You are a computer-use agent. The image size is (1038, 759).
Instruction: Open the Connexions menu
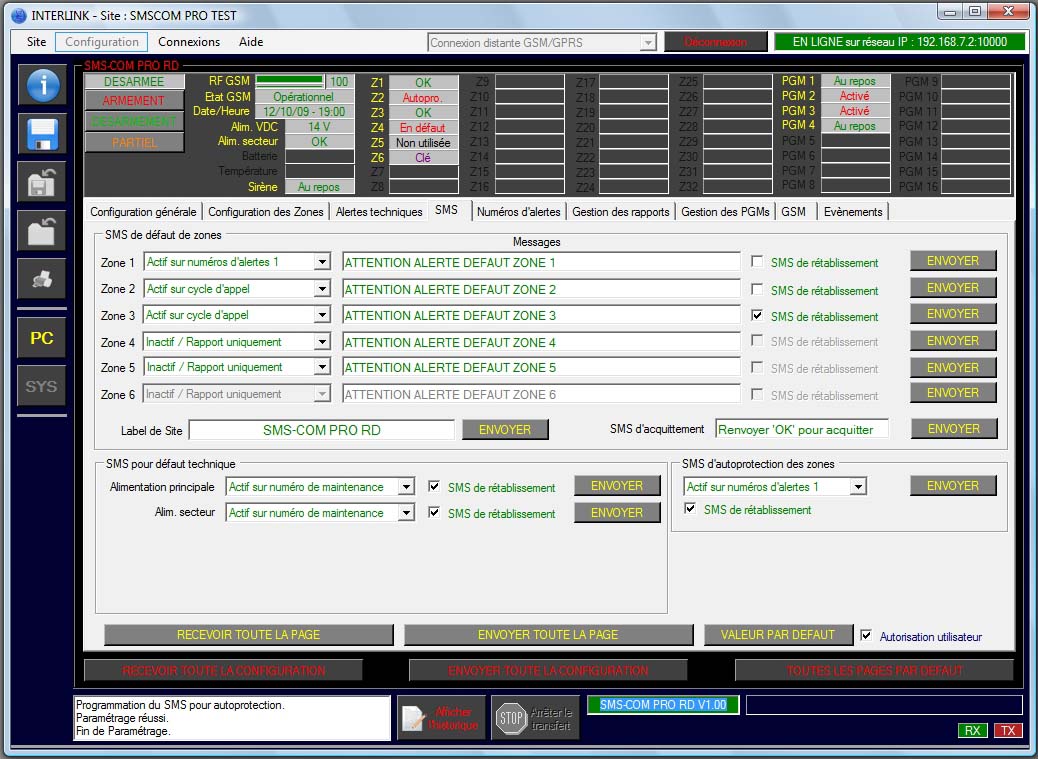[x=189, y=42]
